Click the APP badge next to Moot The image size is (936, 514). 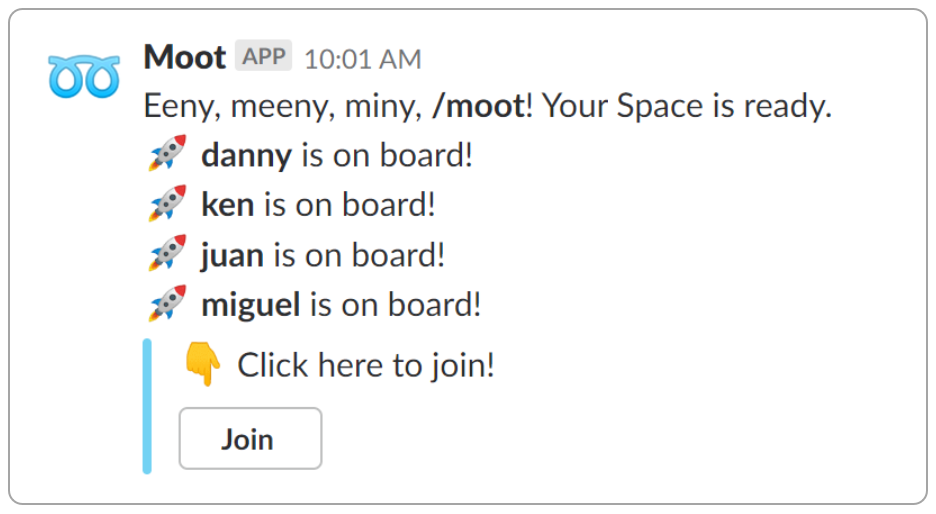pyautogui.click(x=264, y=57)
